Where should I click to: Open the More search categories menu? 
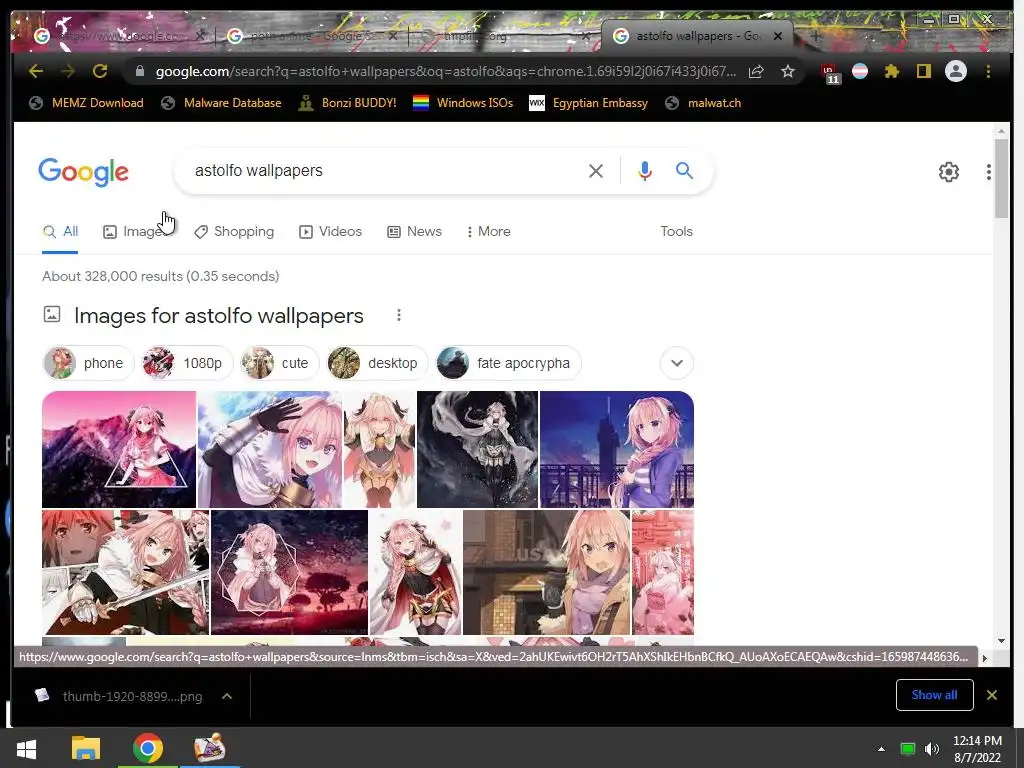[488, 231]
